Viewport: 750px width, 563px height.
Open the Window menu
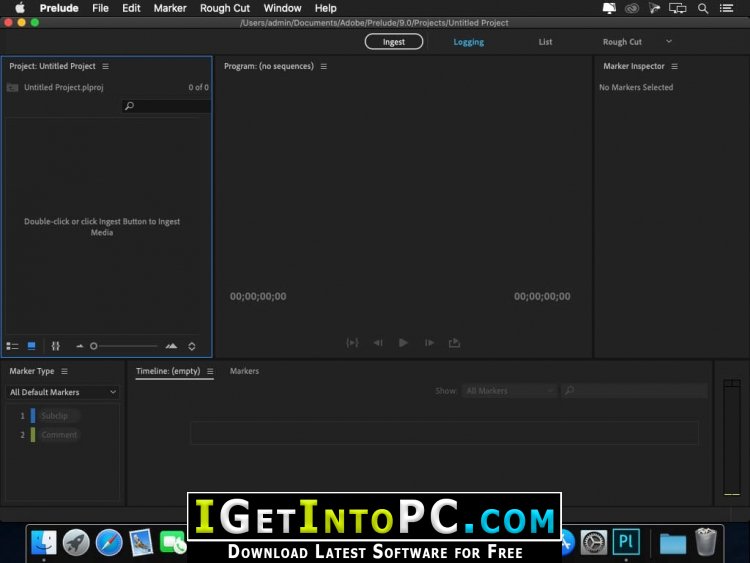pyautogui.click(x=282, y=8)
